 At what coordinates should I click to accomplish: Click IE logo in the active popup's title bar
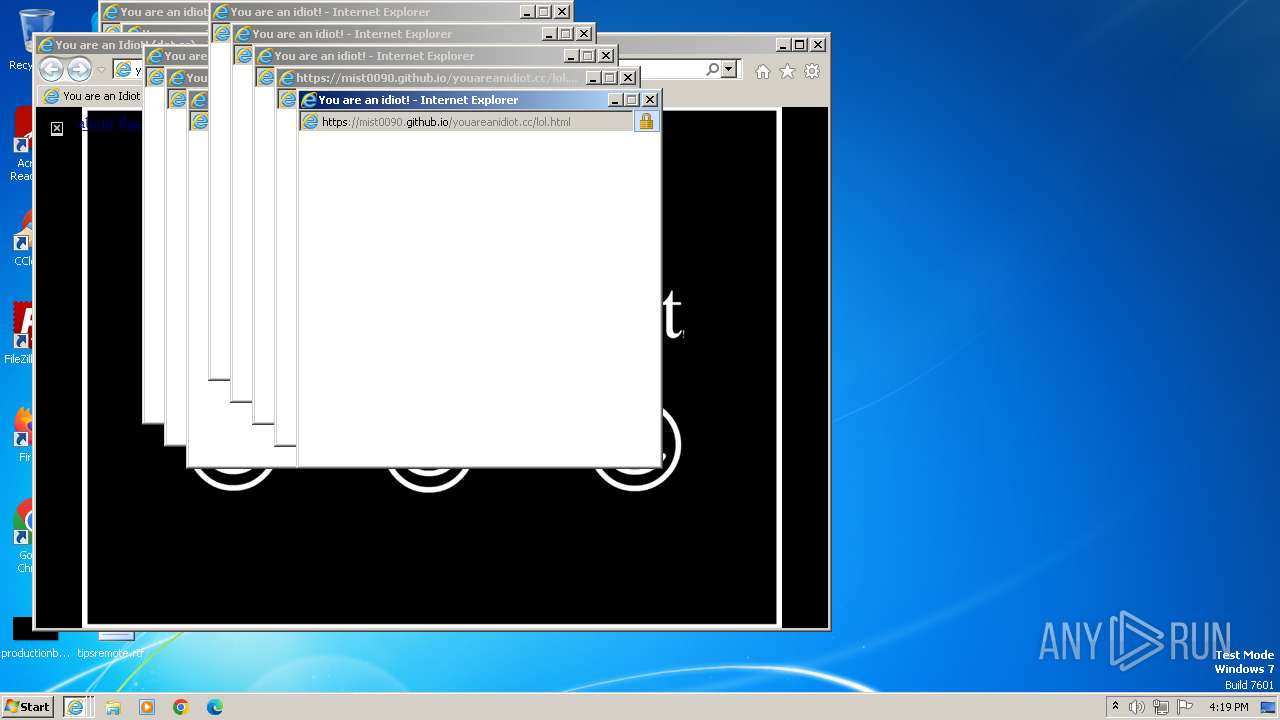coord(309,100)
